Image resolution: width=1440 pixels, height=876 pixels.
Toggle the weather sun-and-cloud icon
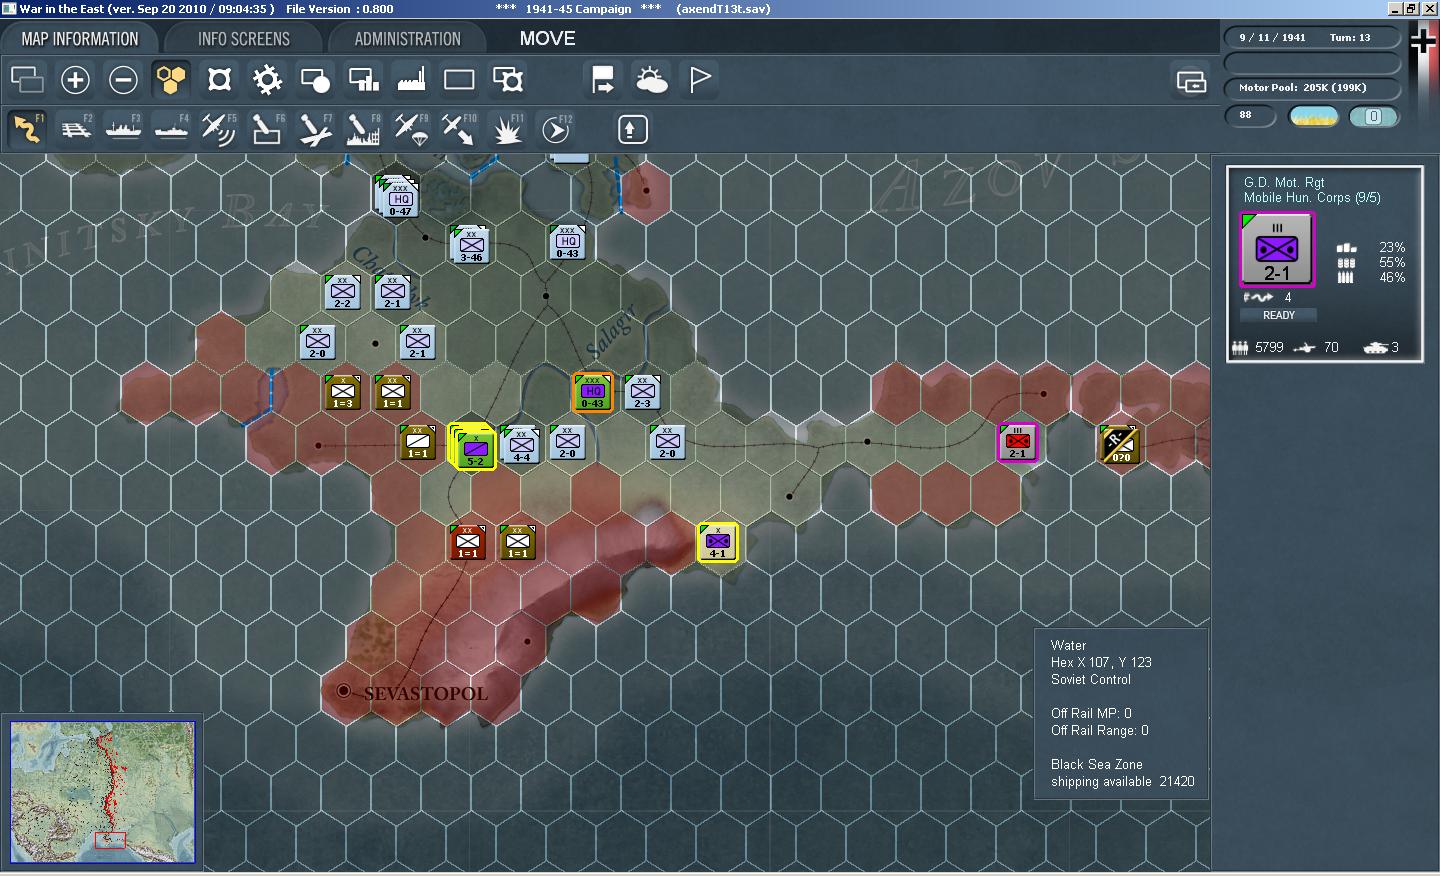pyautogui.click(x=651, y=80)
